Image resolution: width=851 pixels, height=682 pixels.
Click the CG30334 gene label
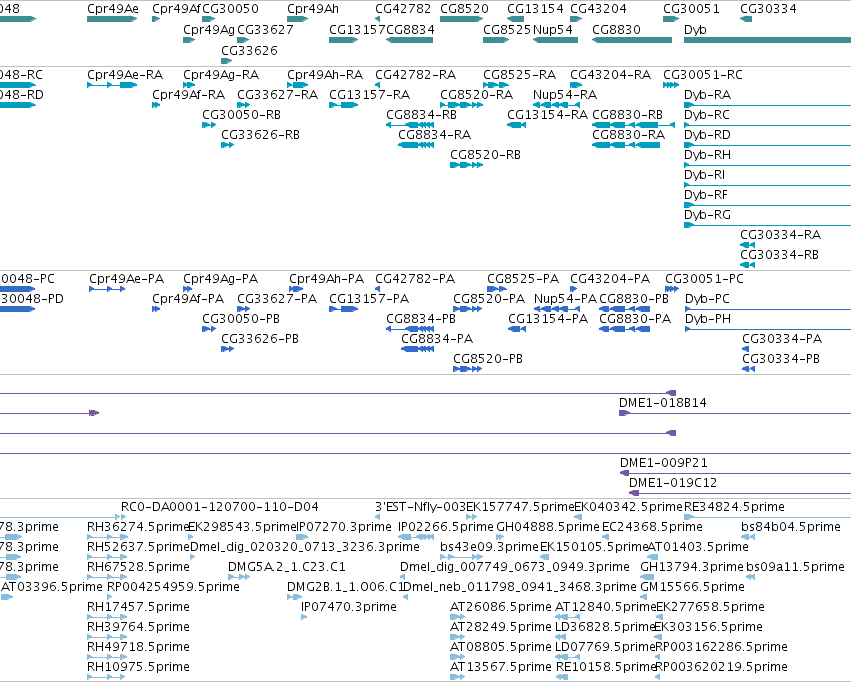coord(768,9)
